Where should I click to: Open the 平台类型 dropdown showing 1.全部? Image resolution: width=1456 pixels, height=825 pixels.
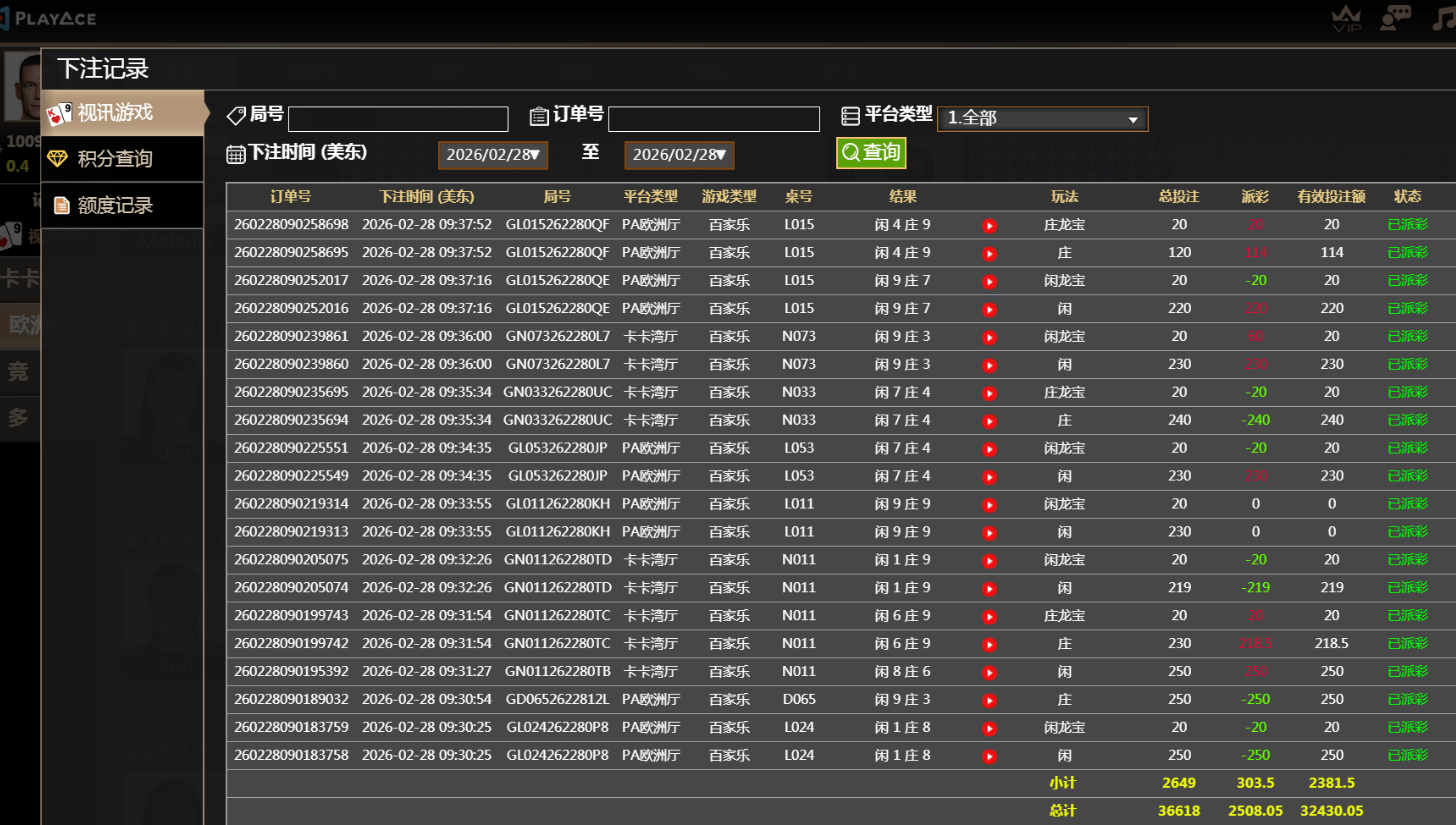tap(1043, 118)
